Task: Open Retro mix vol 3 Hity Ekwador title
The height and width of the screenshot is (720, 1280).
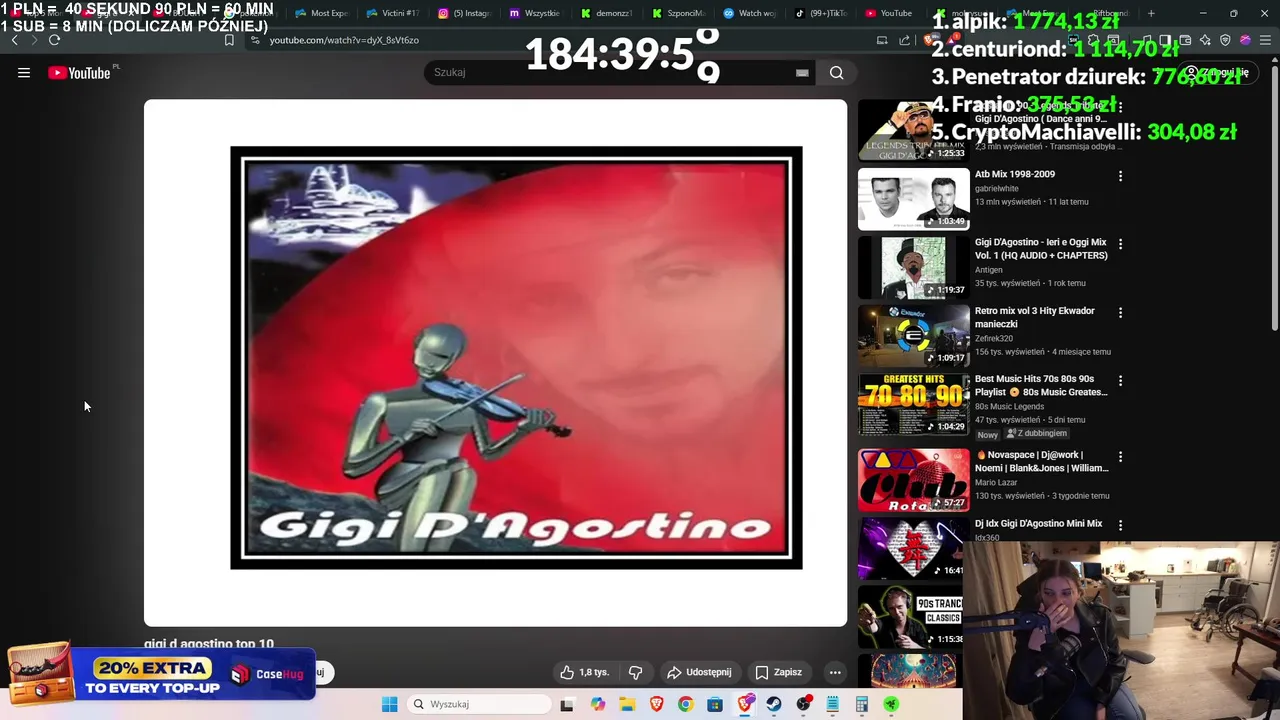Action: tap(1035, 317)
